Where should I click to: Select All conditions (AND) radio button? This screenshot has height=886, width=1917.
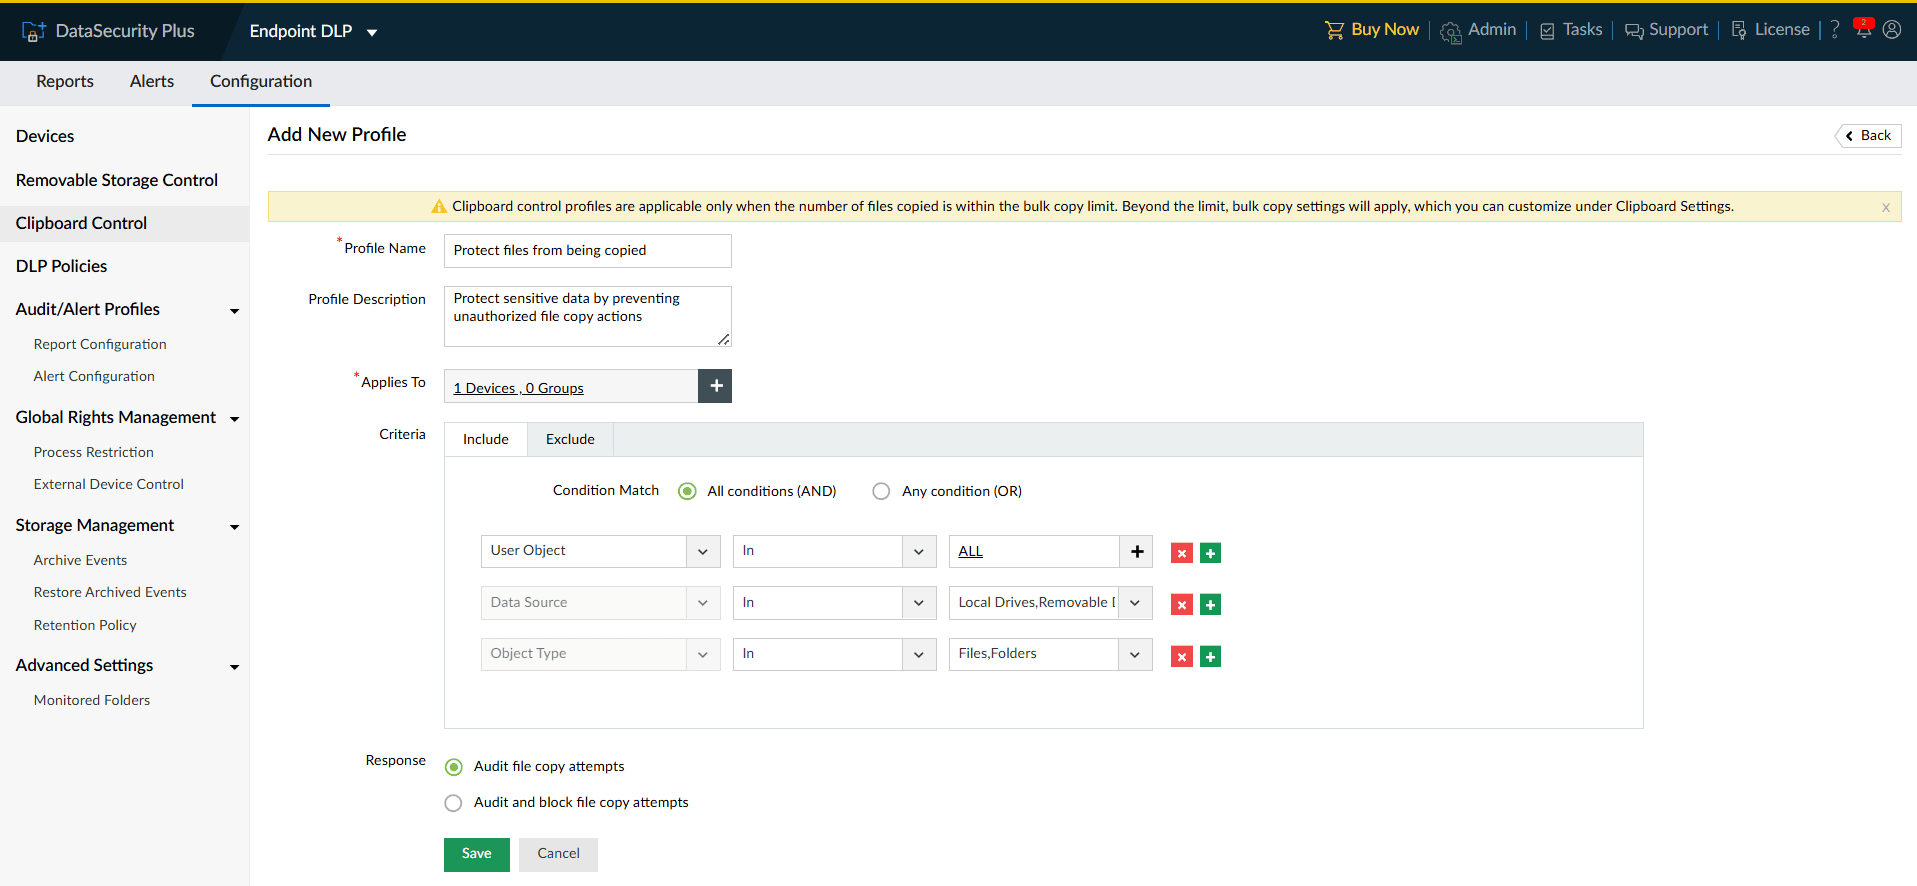687,491
